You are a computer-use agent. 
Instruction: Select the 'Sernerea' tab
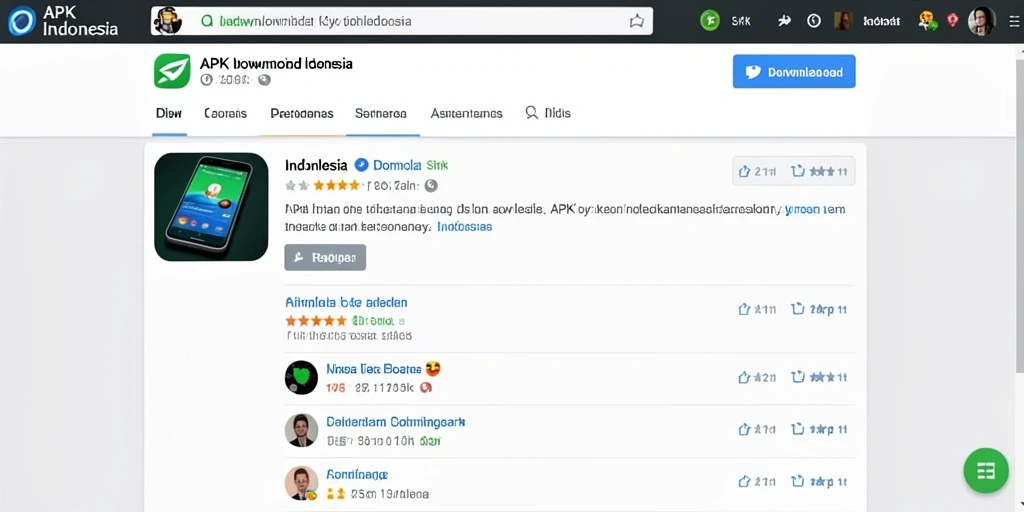coord(381,113)
